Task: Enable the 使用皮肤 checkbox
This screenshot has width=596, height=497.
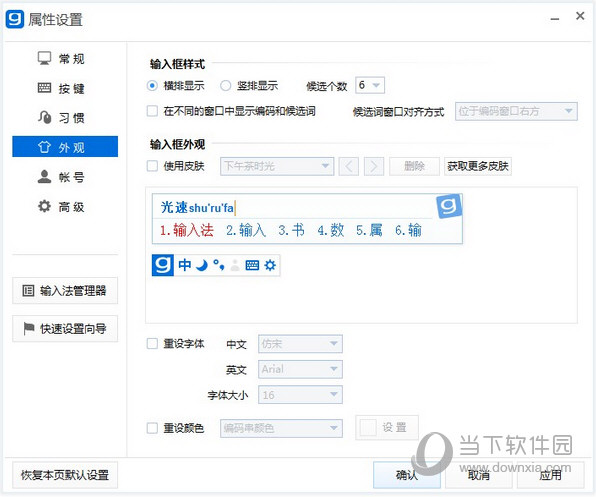Action: [152, 166]
